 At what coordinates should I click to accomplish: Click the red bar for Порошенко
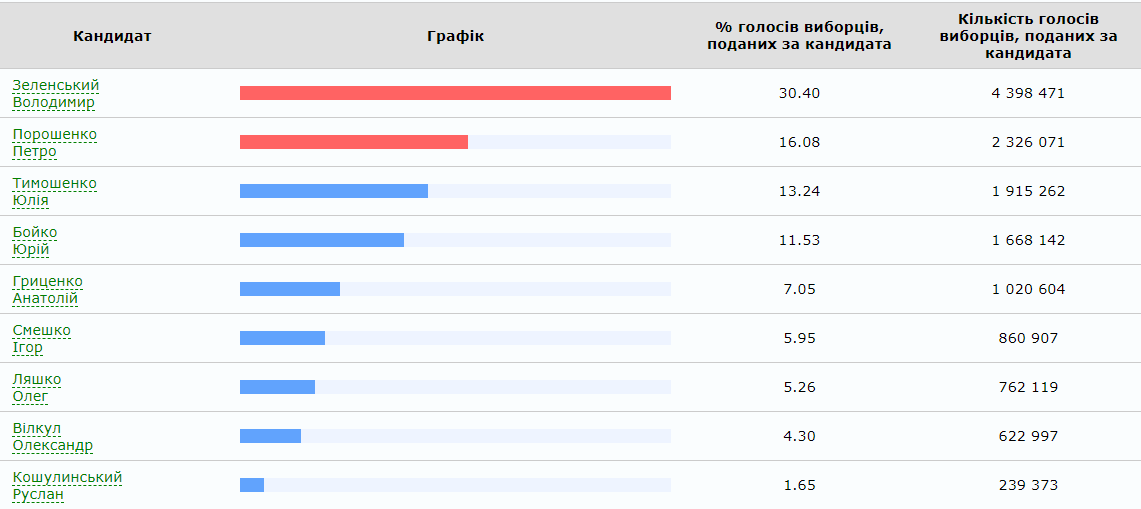[x=354, y=142]
